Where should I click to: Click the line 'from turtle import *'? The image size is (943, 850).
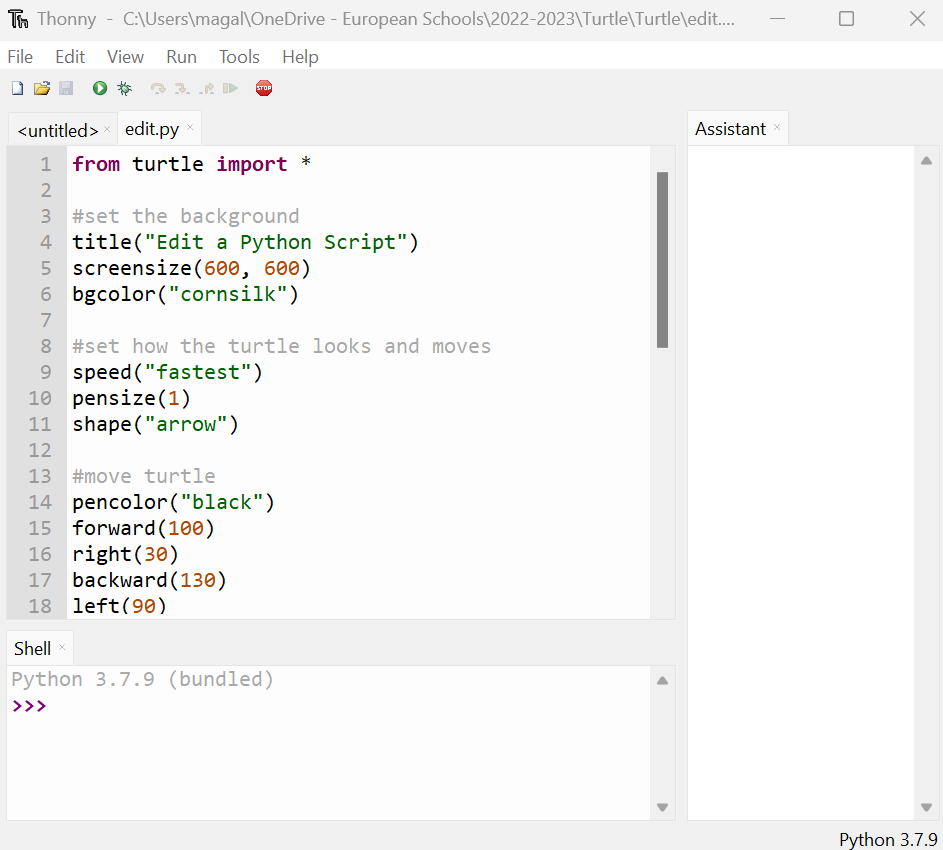click(x=192, y=164)
